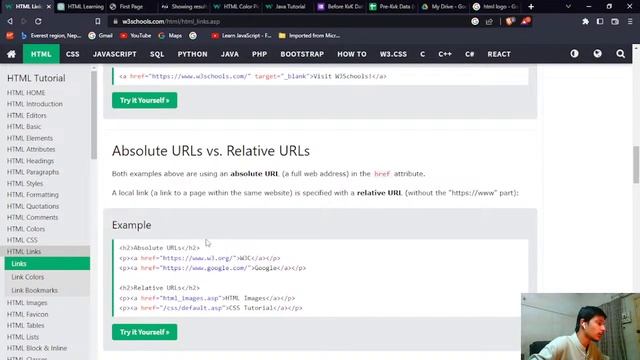Viewport: 640px width, 360px height.
Task: Select CSS in top navigation
Action: point(73,54)
